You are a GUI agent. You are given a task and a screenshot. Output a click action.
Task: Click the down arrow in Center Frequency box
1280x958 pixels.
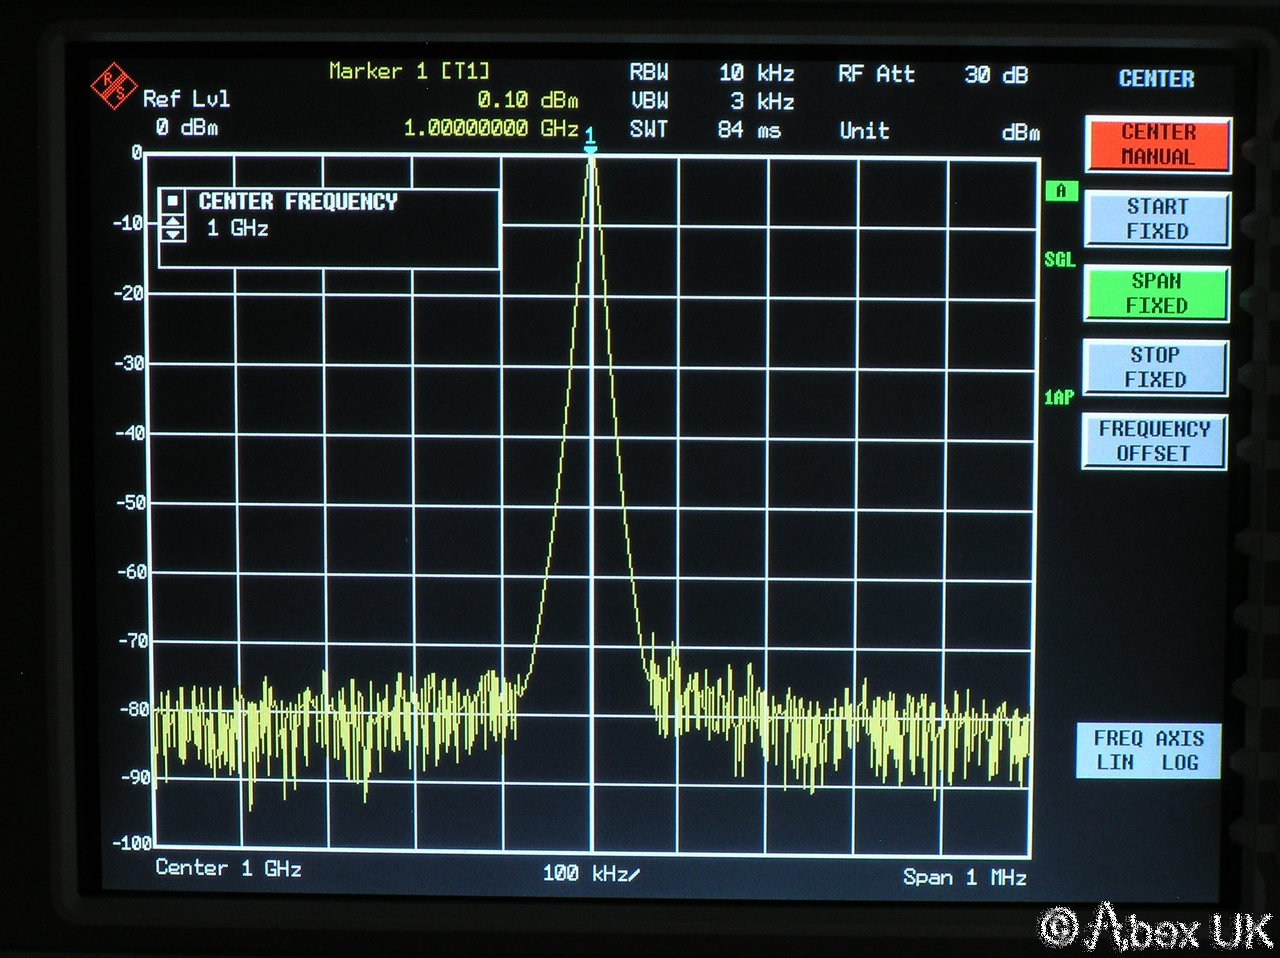(173, 234)
